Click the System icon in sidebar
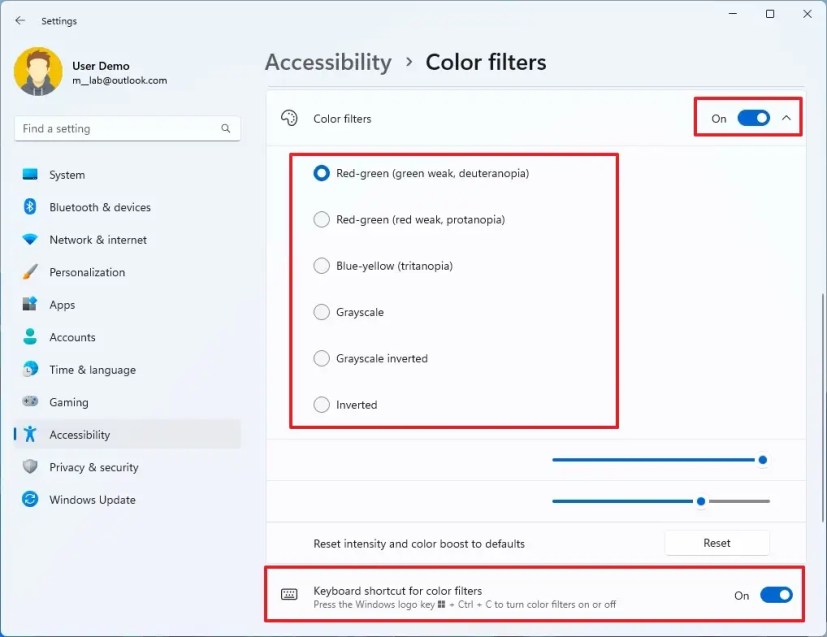This screenshot has height=637, width=827. coord(30,175)
